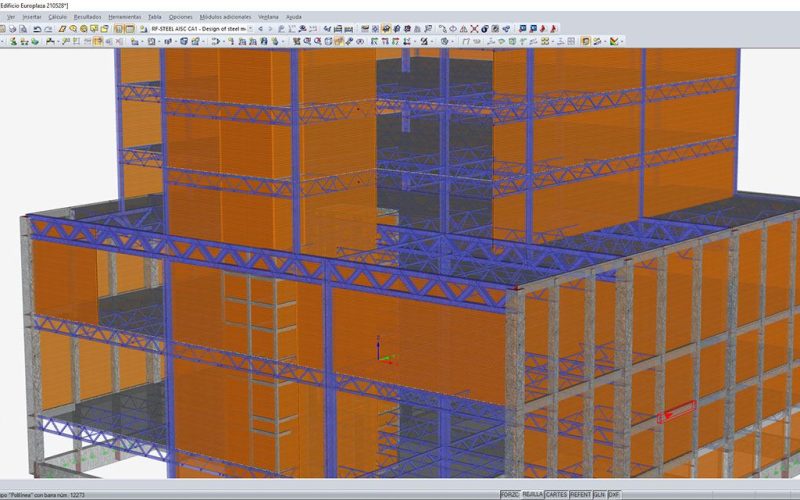
Task: Go to previous case with left arrow
Action: click(x=260, y=29)
